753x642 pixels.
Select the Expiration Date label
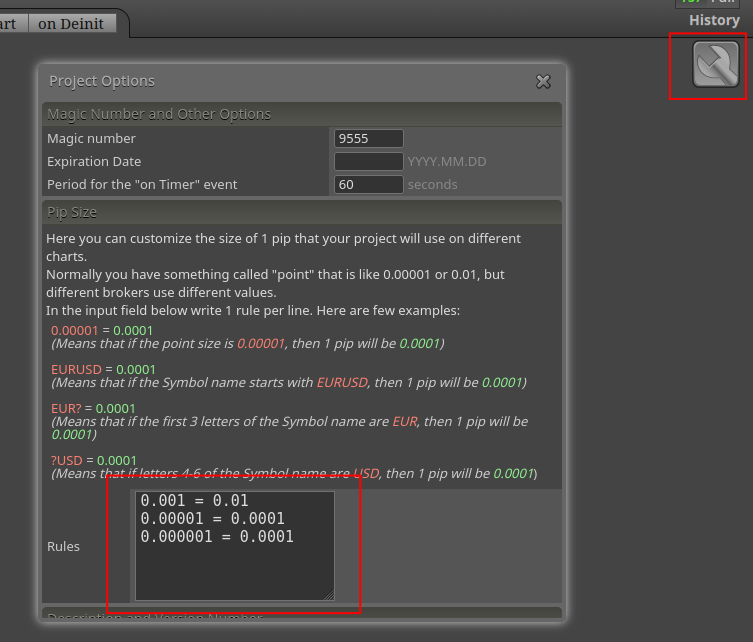click(94, 161)
